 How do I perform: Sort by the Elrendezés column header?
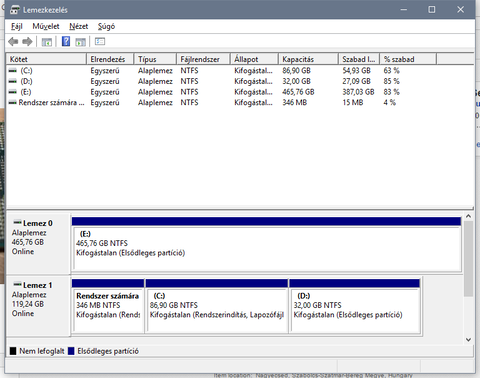(110, 59)
